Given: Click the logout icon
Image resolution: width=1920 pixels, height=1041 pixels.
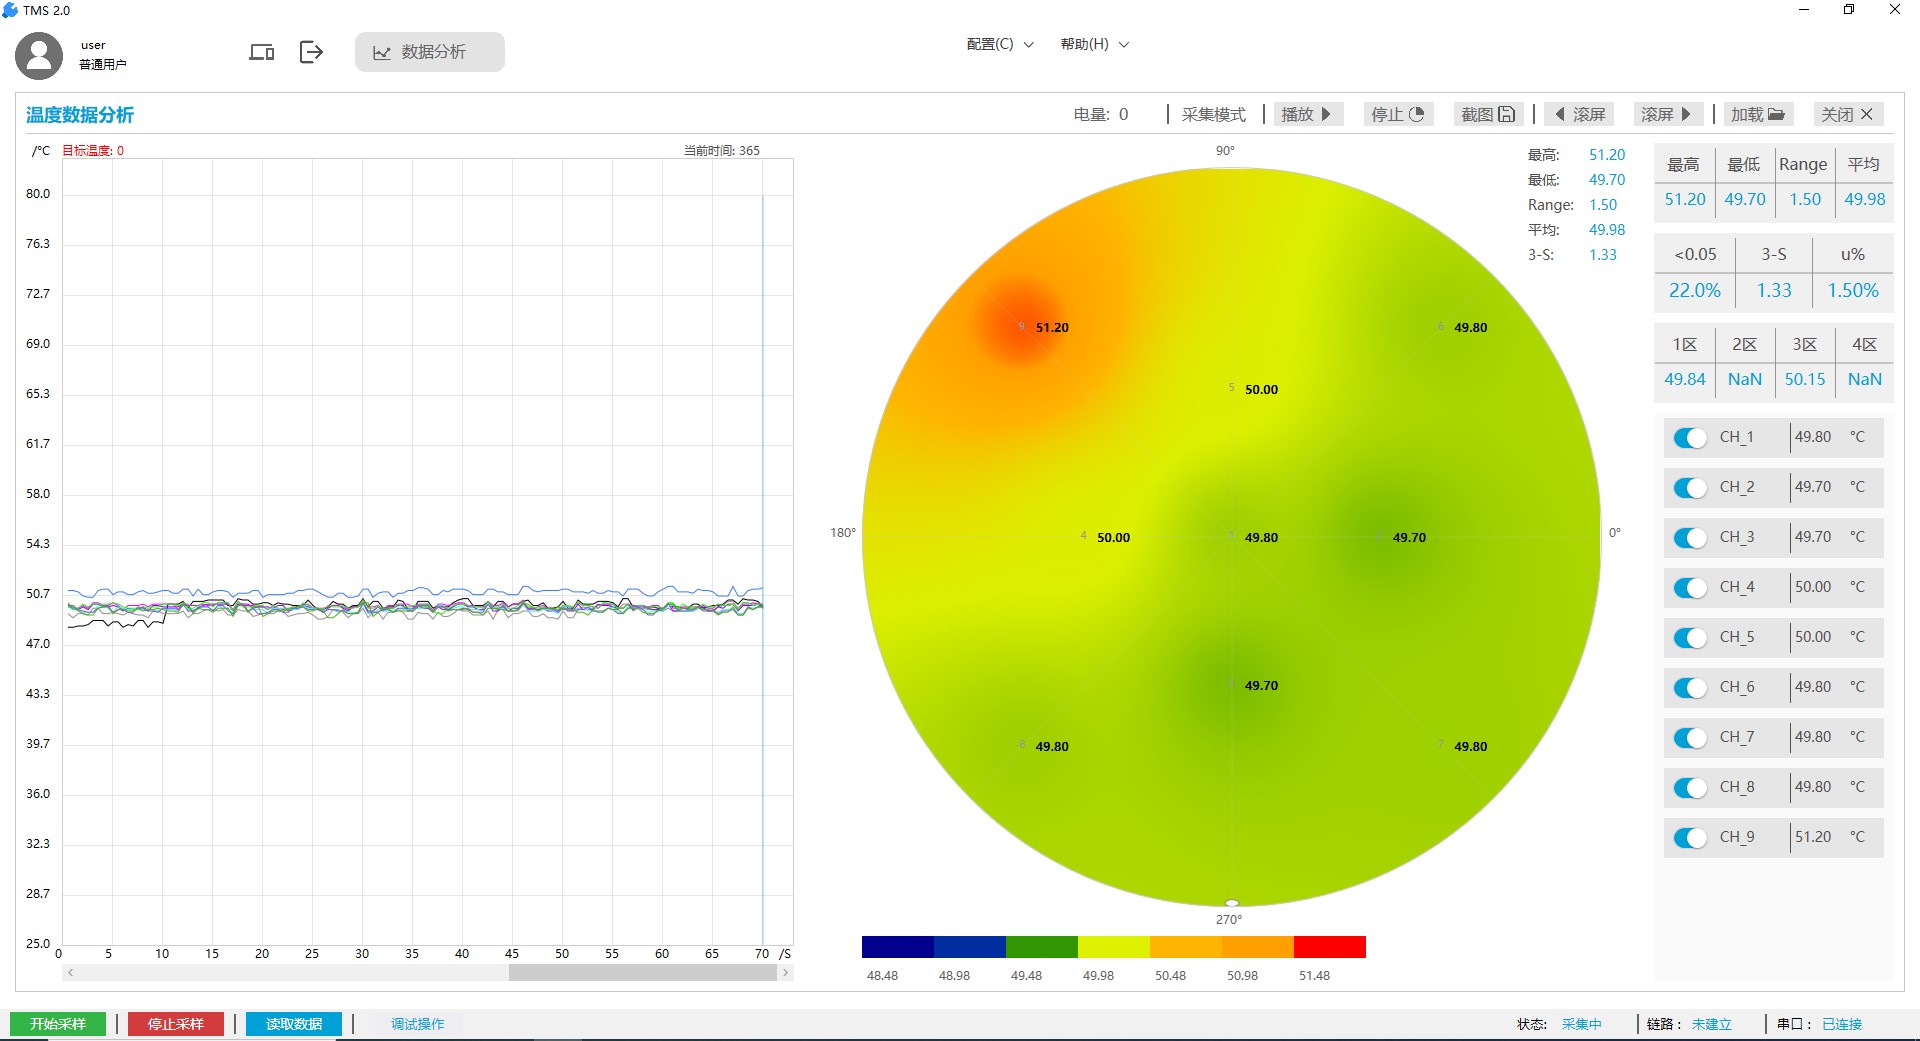Looking at the screenshot, I should (311, 52).
